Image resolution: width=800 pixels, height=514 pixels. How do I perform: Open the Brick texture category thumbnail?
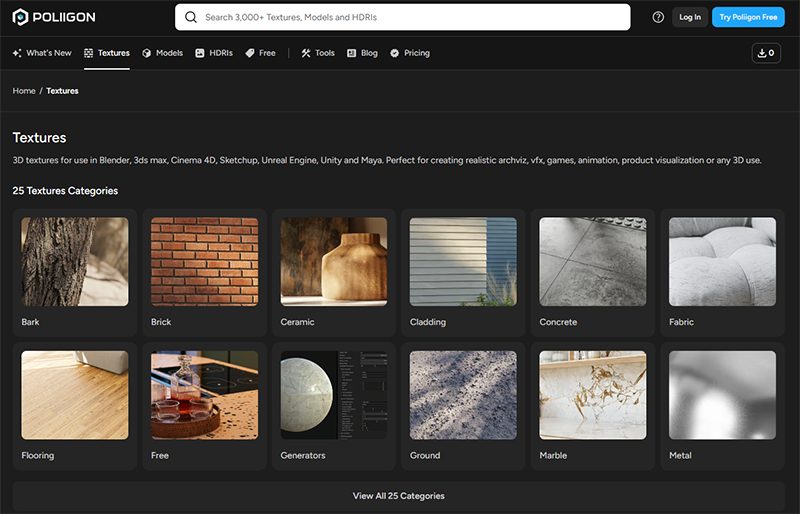click(x=204, y=262)
